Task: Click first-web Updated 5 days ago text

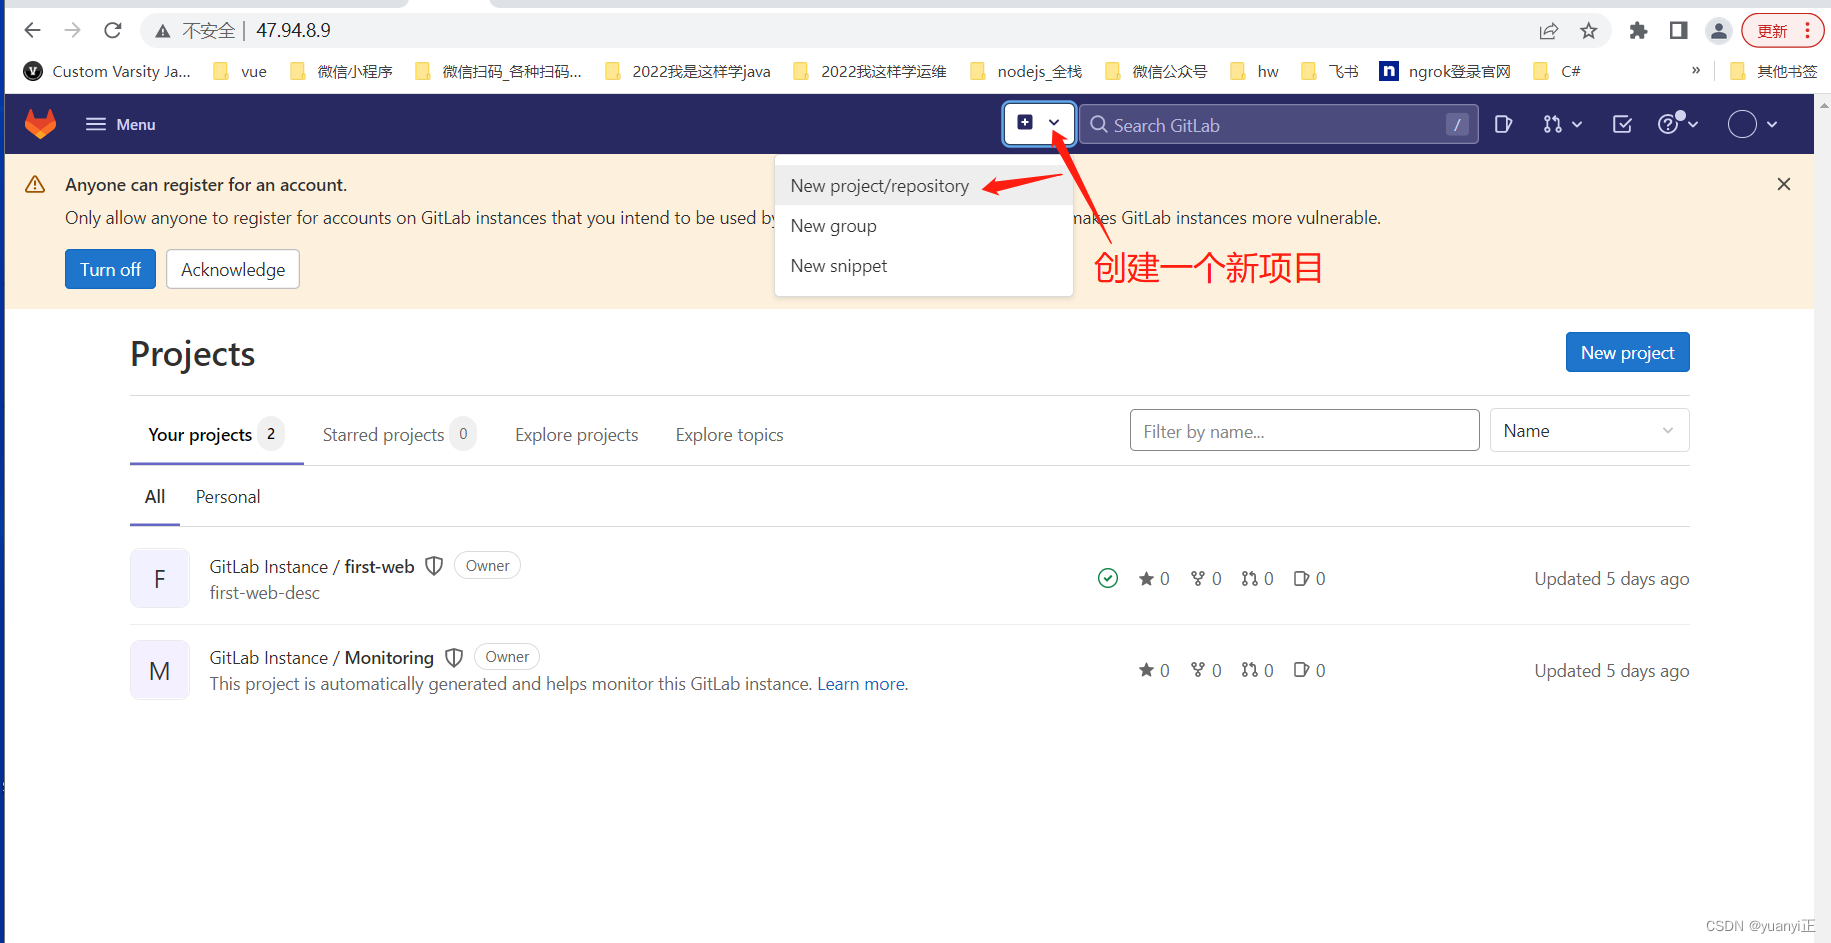Action: (1612, 579)
